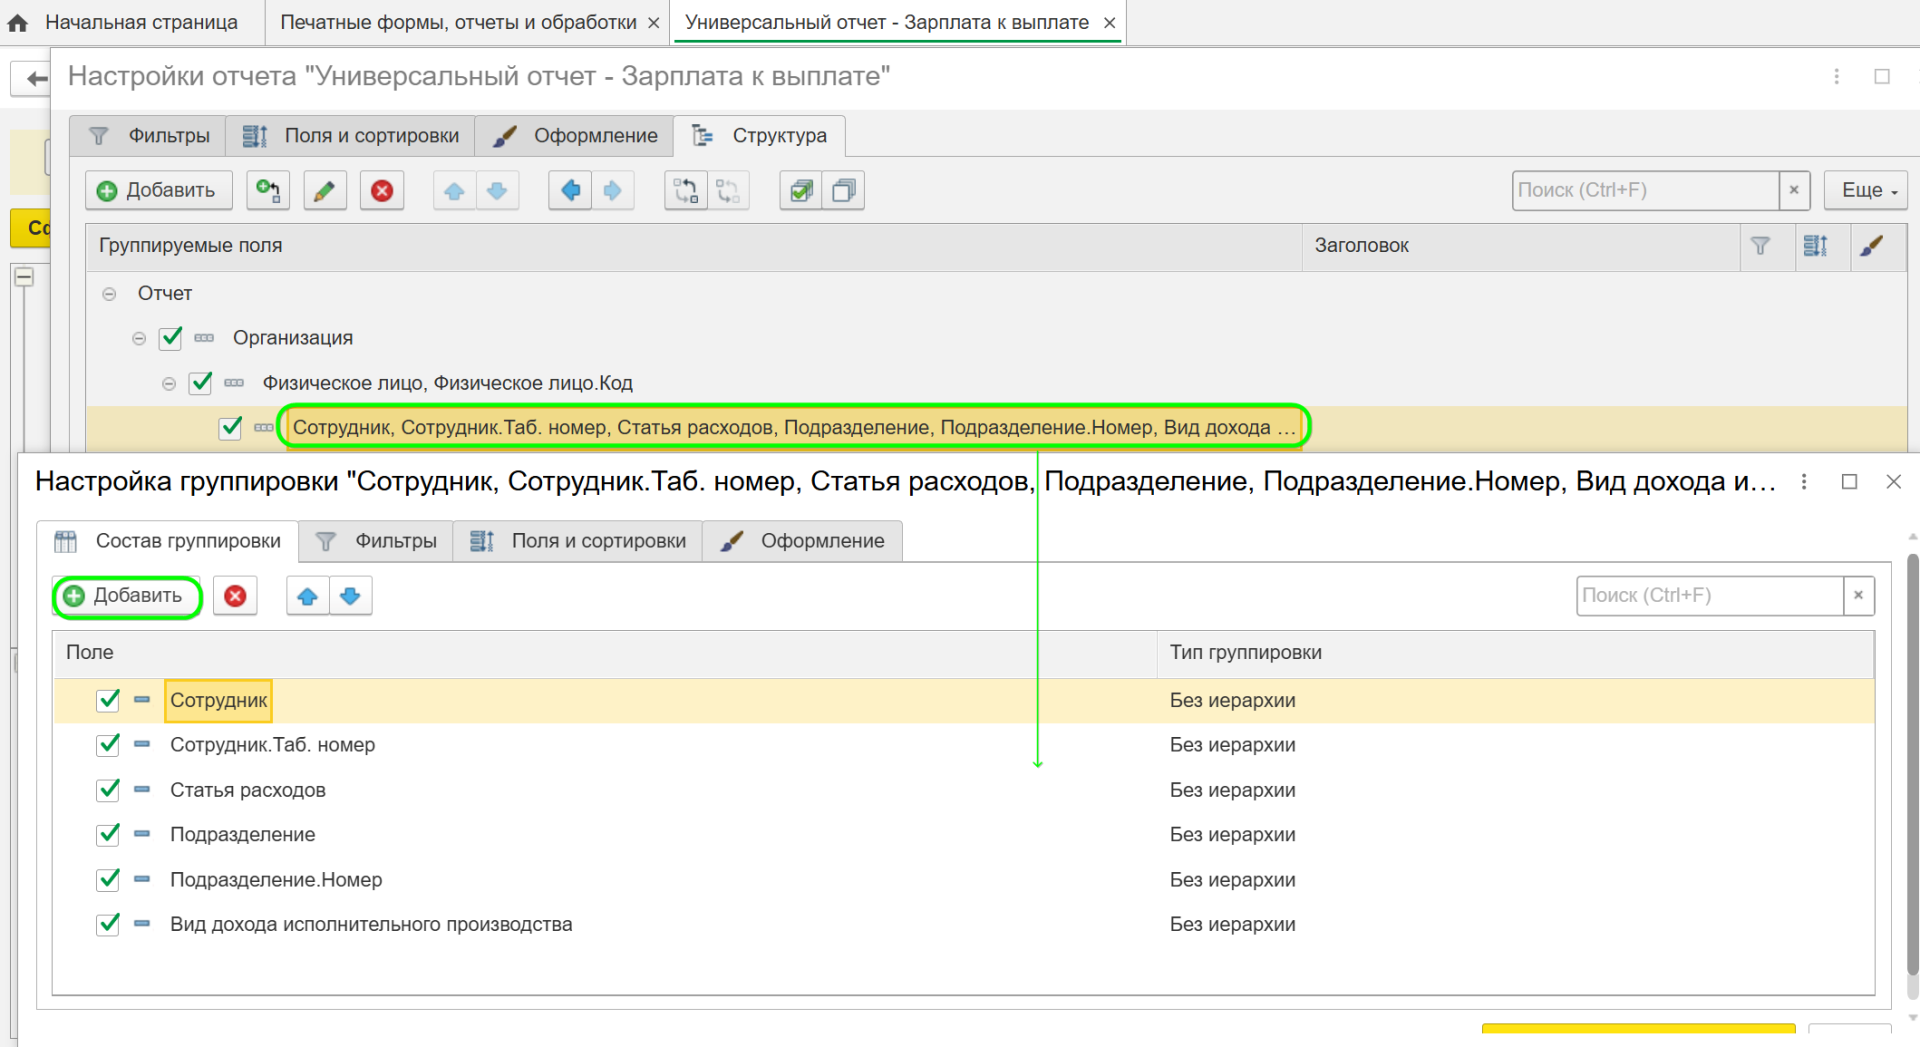The image size is (1920, 1047).
Task: Disable the Подразделение field checkbox
Action: tap(107, 834)
